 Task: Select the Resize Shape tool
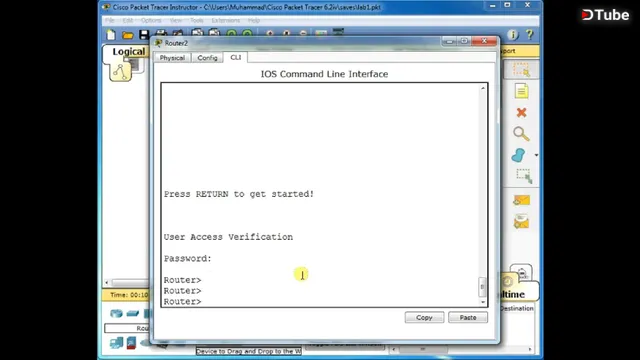point(523,176)
